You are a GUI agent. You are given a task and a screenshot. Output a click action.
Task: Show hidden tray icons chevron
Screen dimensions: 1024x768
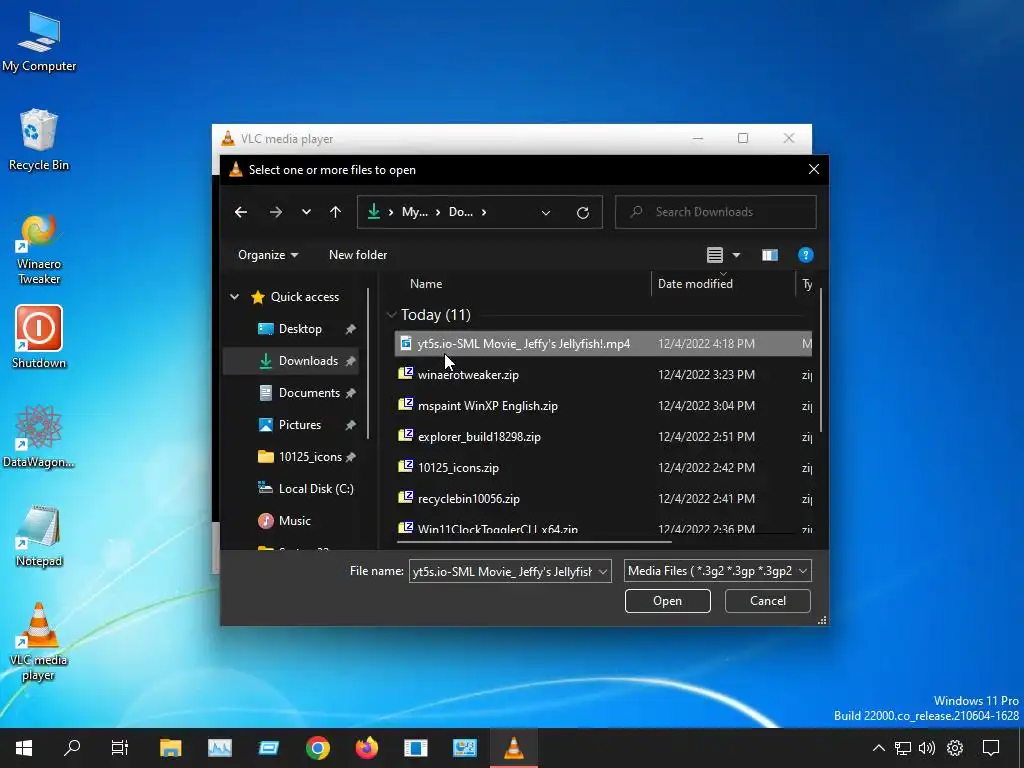click(879, 748)
